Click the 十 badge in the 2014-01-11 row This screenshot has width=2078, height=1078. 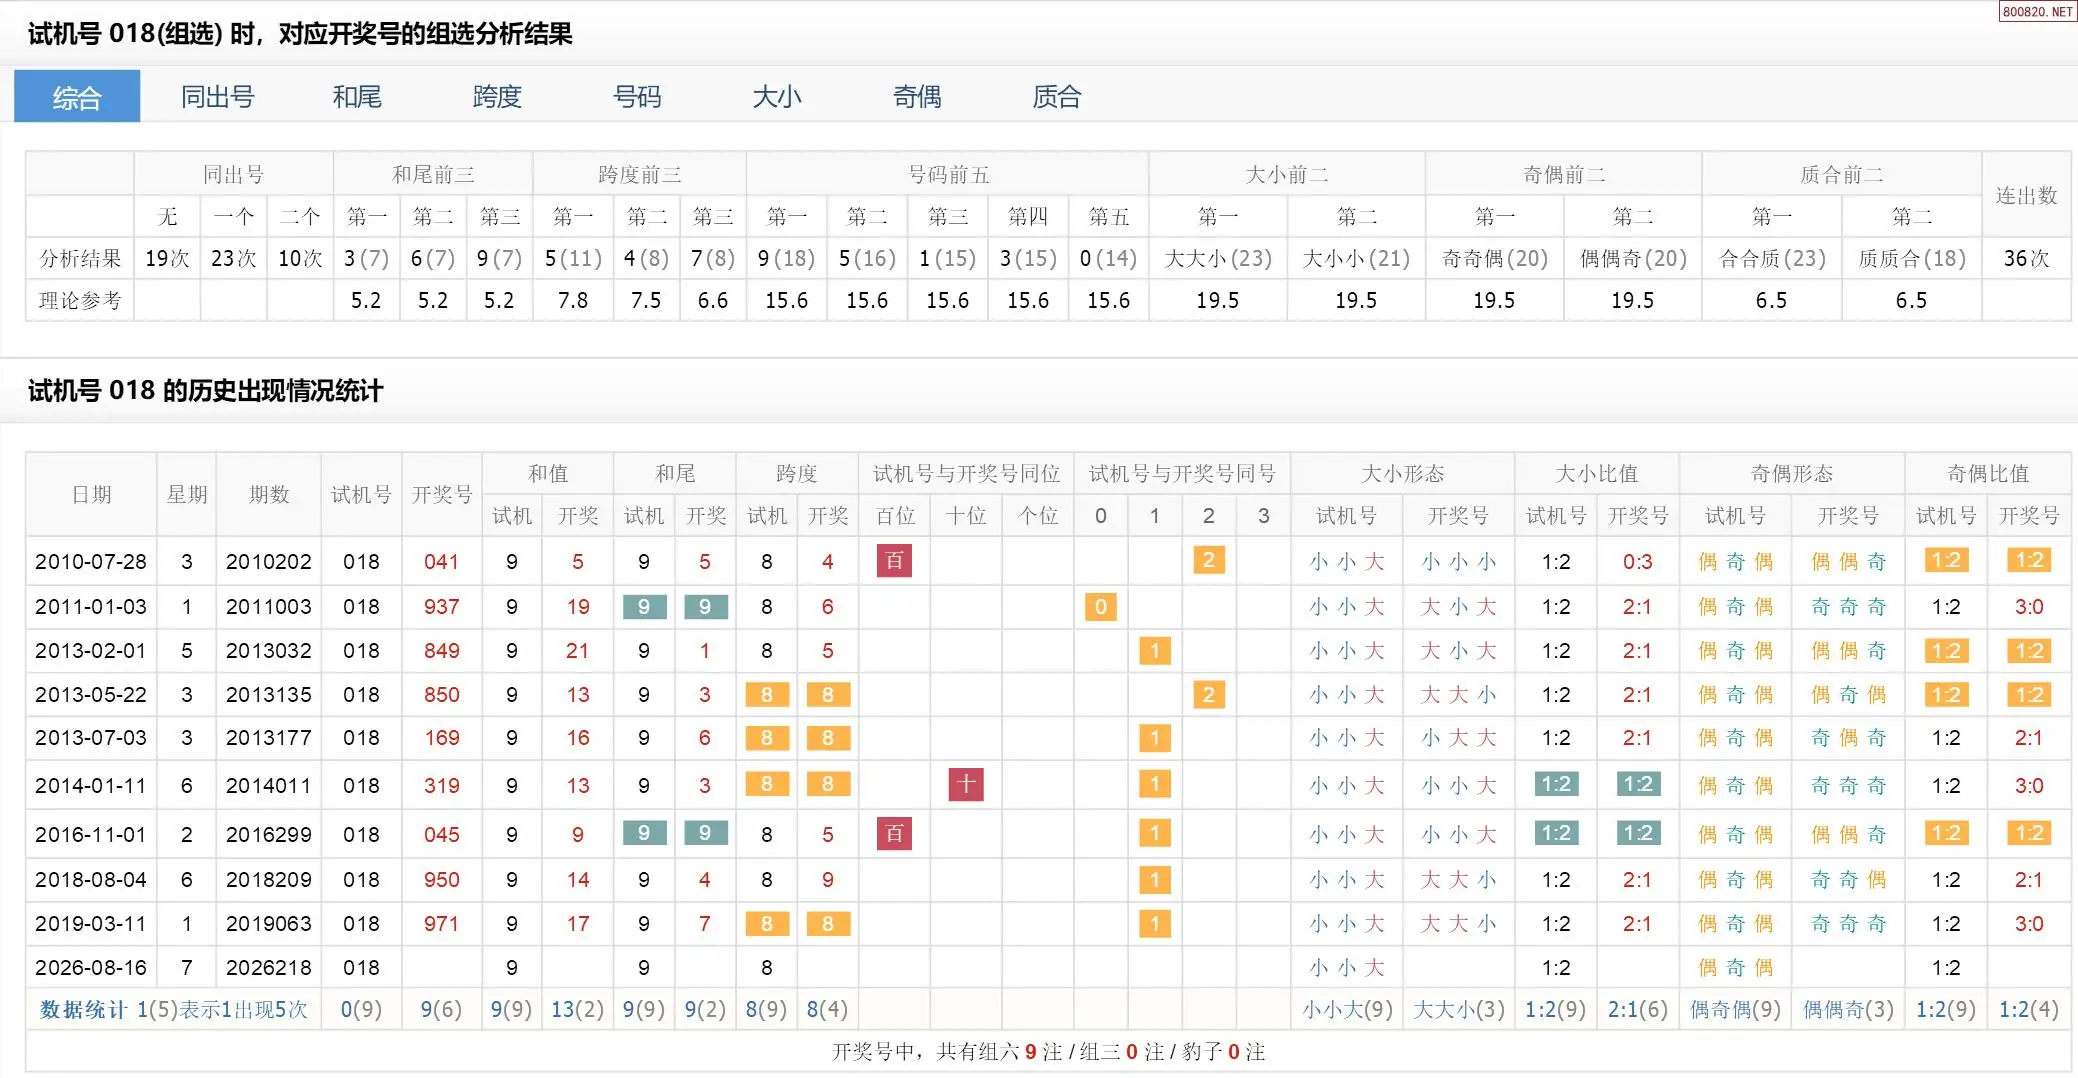click(966, 785)
